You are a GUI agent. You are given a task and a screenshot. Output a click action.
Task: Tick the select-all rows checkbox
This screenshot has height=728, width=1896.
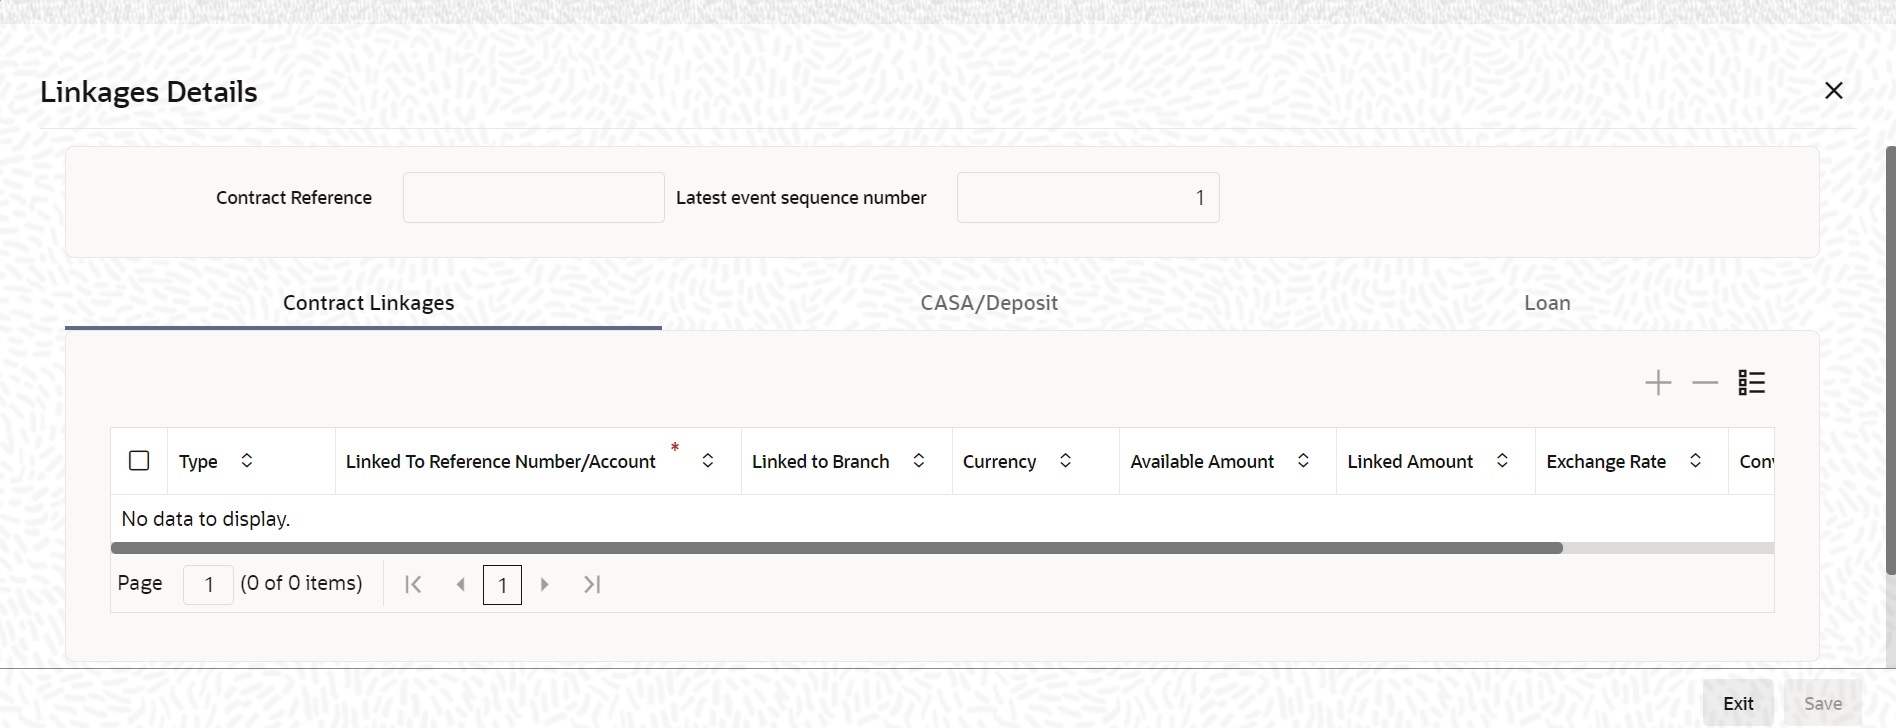(x=139, y=460)
